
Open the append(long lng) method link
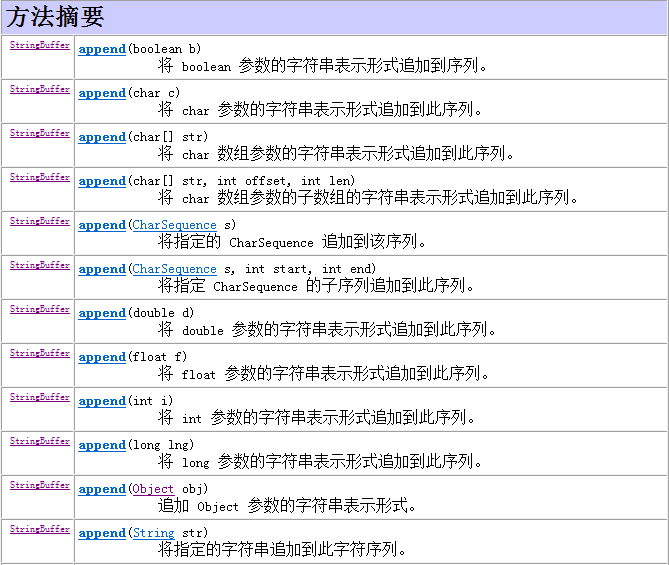(x=102, y=445)
